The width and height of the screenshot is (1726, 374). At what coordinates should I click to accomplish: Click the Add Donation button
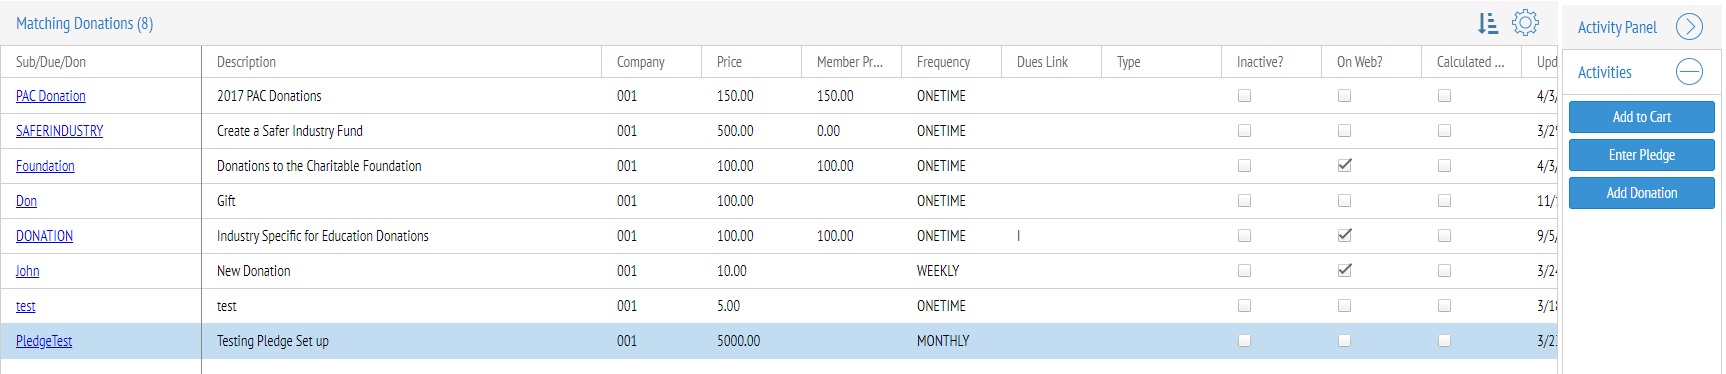(x=1641, y=193)
